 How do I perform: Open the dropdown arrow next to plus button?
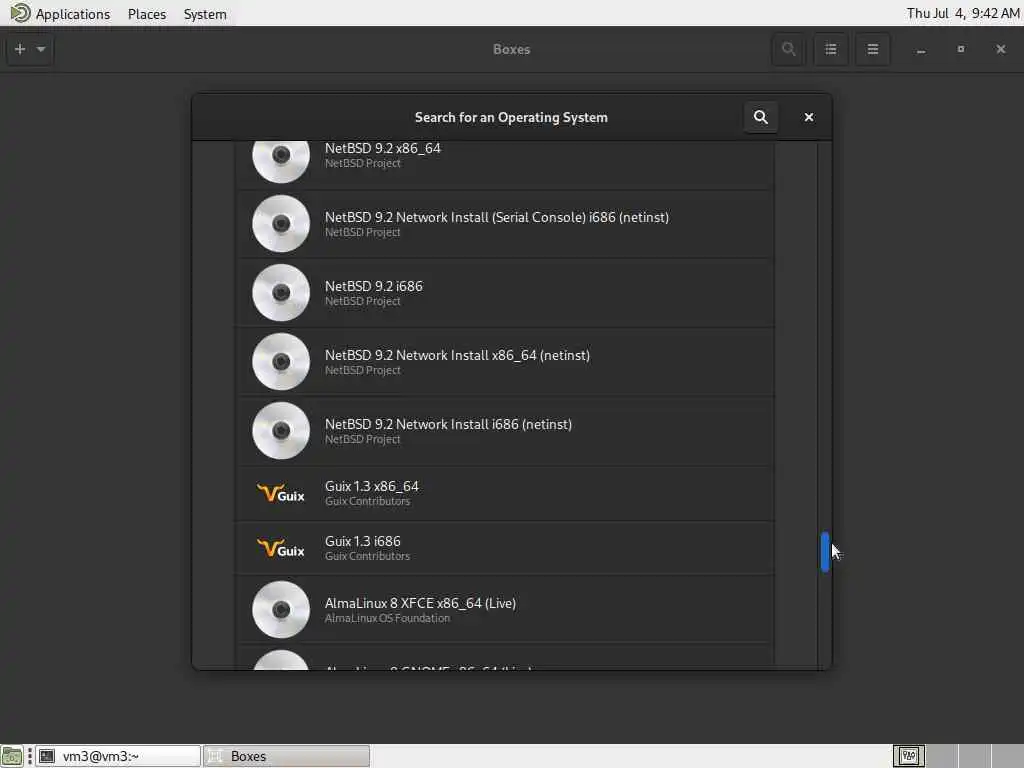tap(41, 49)
